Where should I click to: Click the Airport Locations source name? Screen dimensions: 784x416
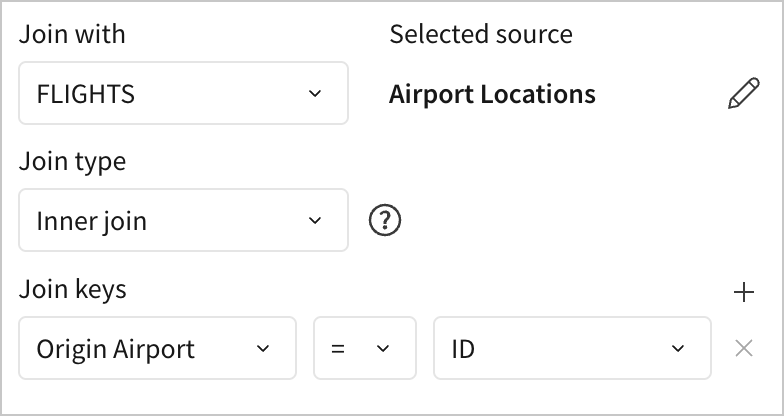click(x=492, y=95)
